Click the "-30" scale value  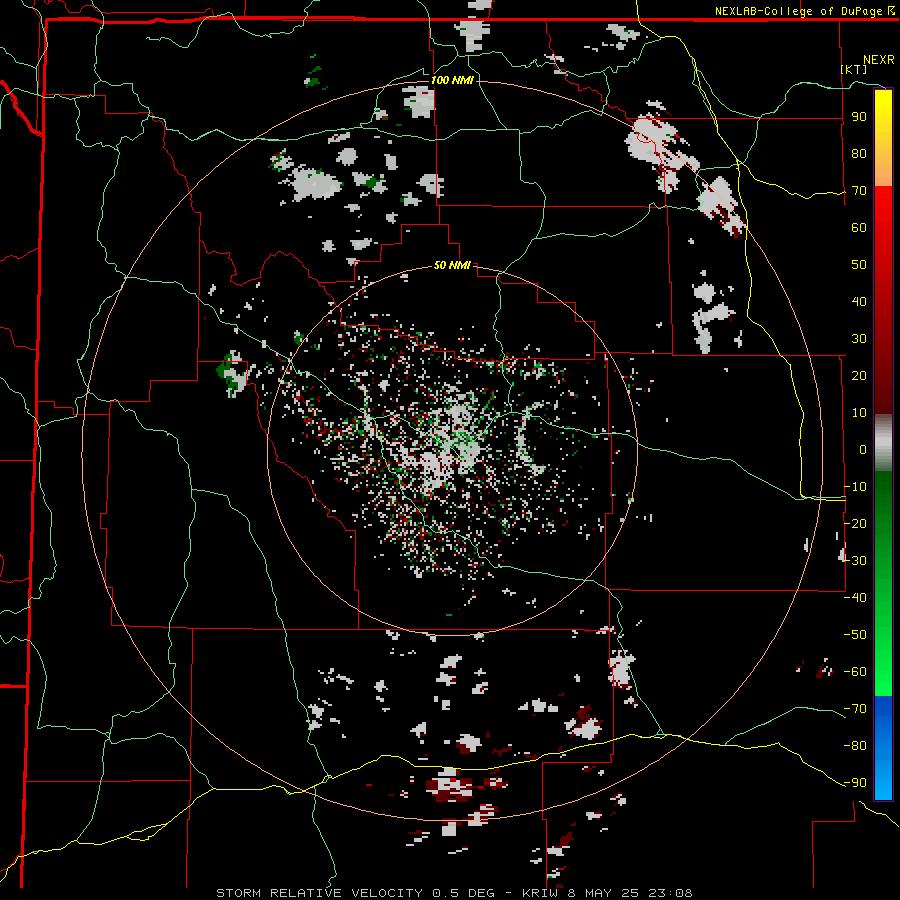point(855,561)
